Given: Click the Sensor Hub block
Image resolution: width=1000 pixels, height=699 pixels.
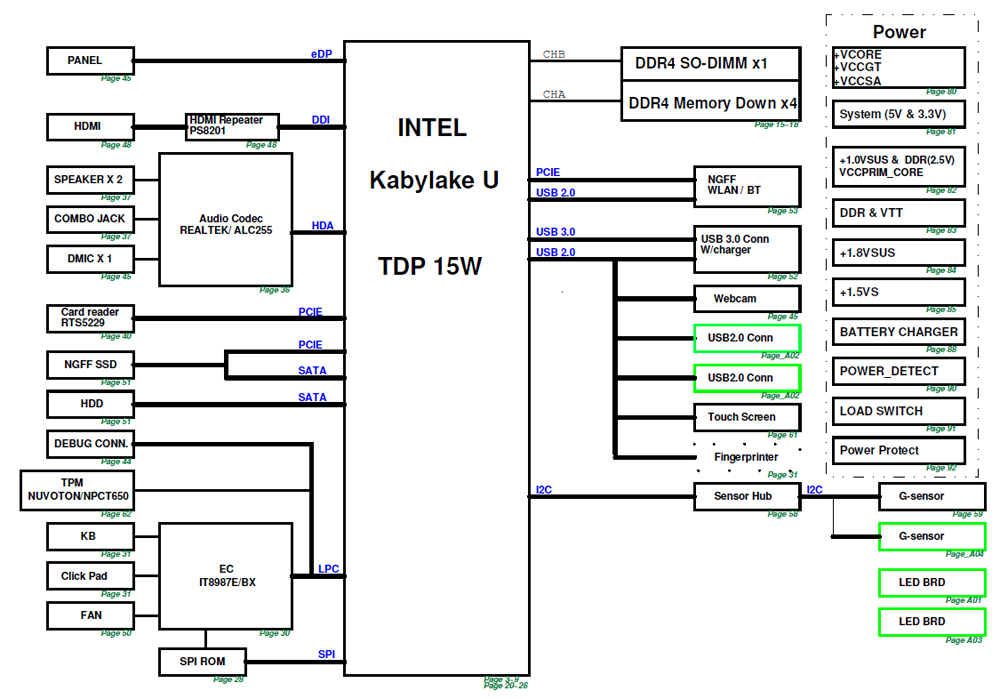Looking at the screenshot, I should click(747, 497).
